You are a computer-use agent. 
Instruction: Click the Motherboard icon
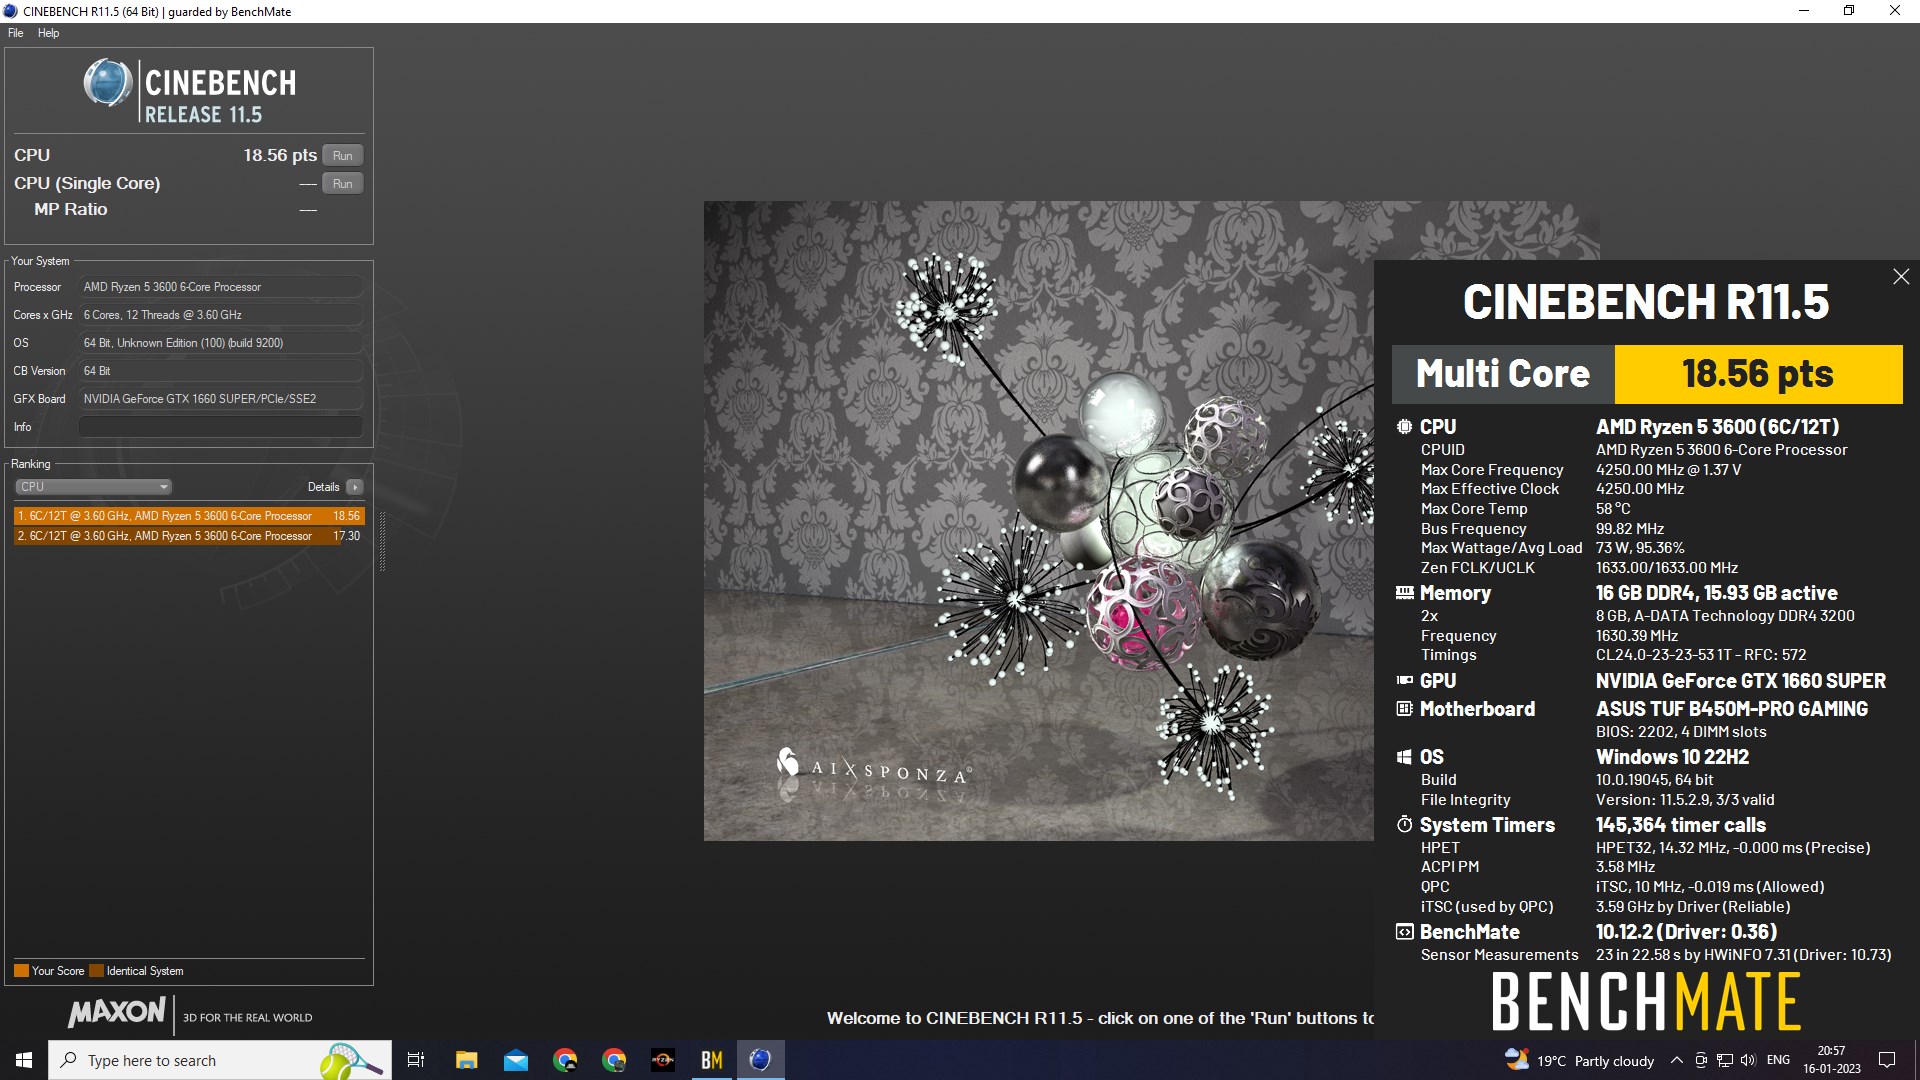(x=1404, y=709)
